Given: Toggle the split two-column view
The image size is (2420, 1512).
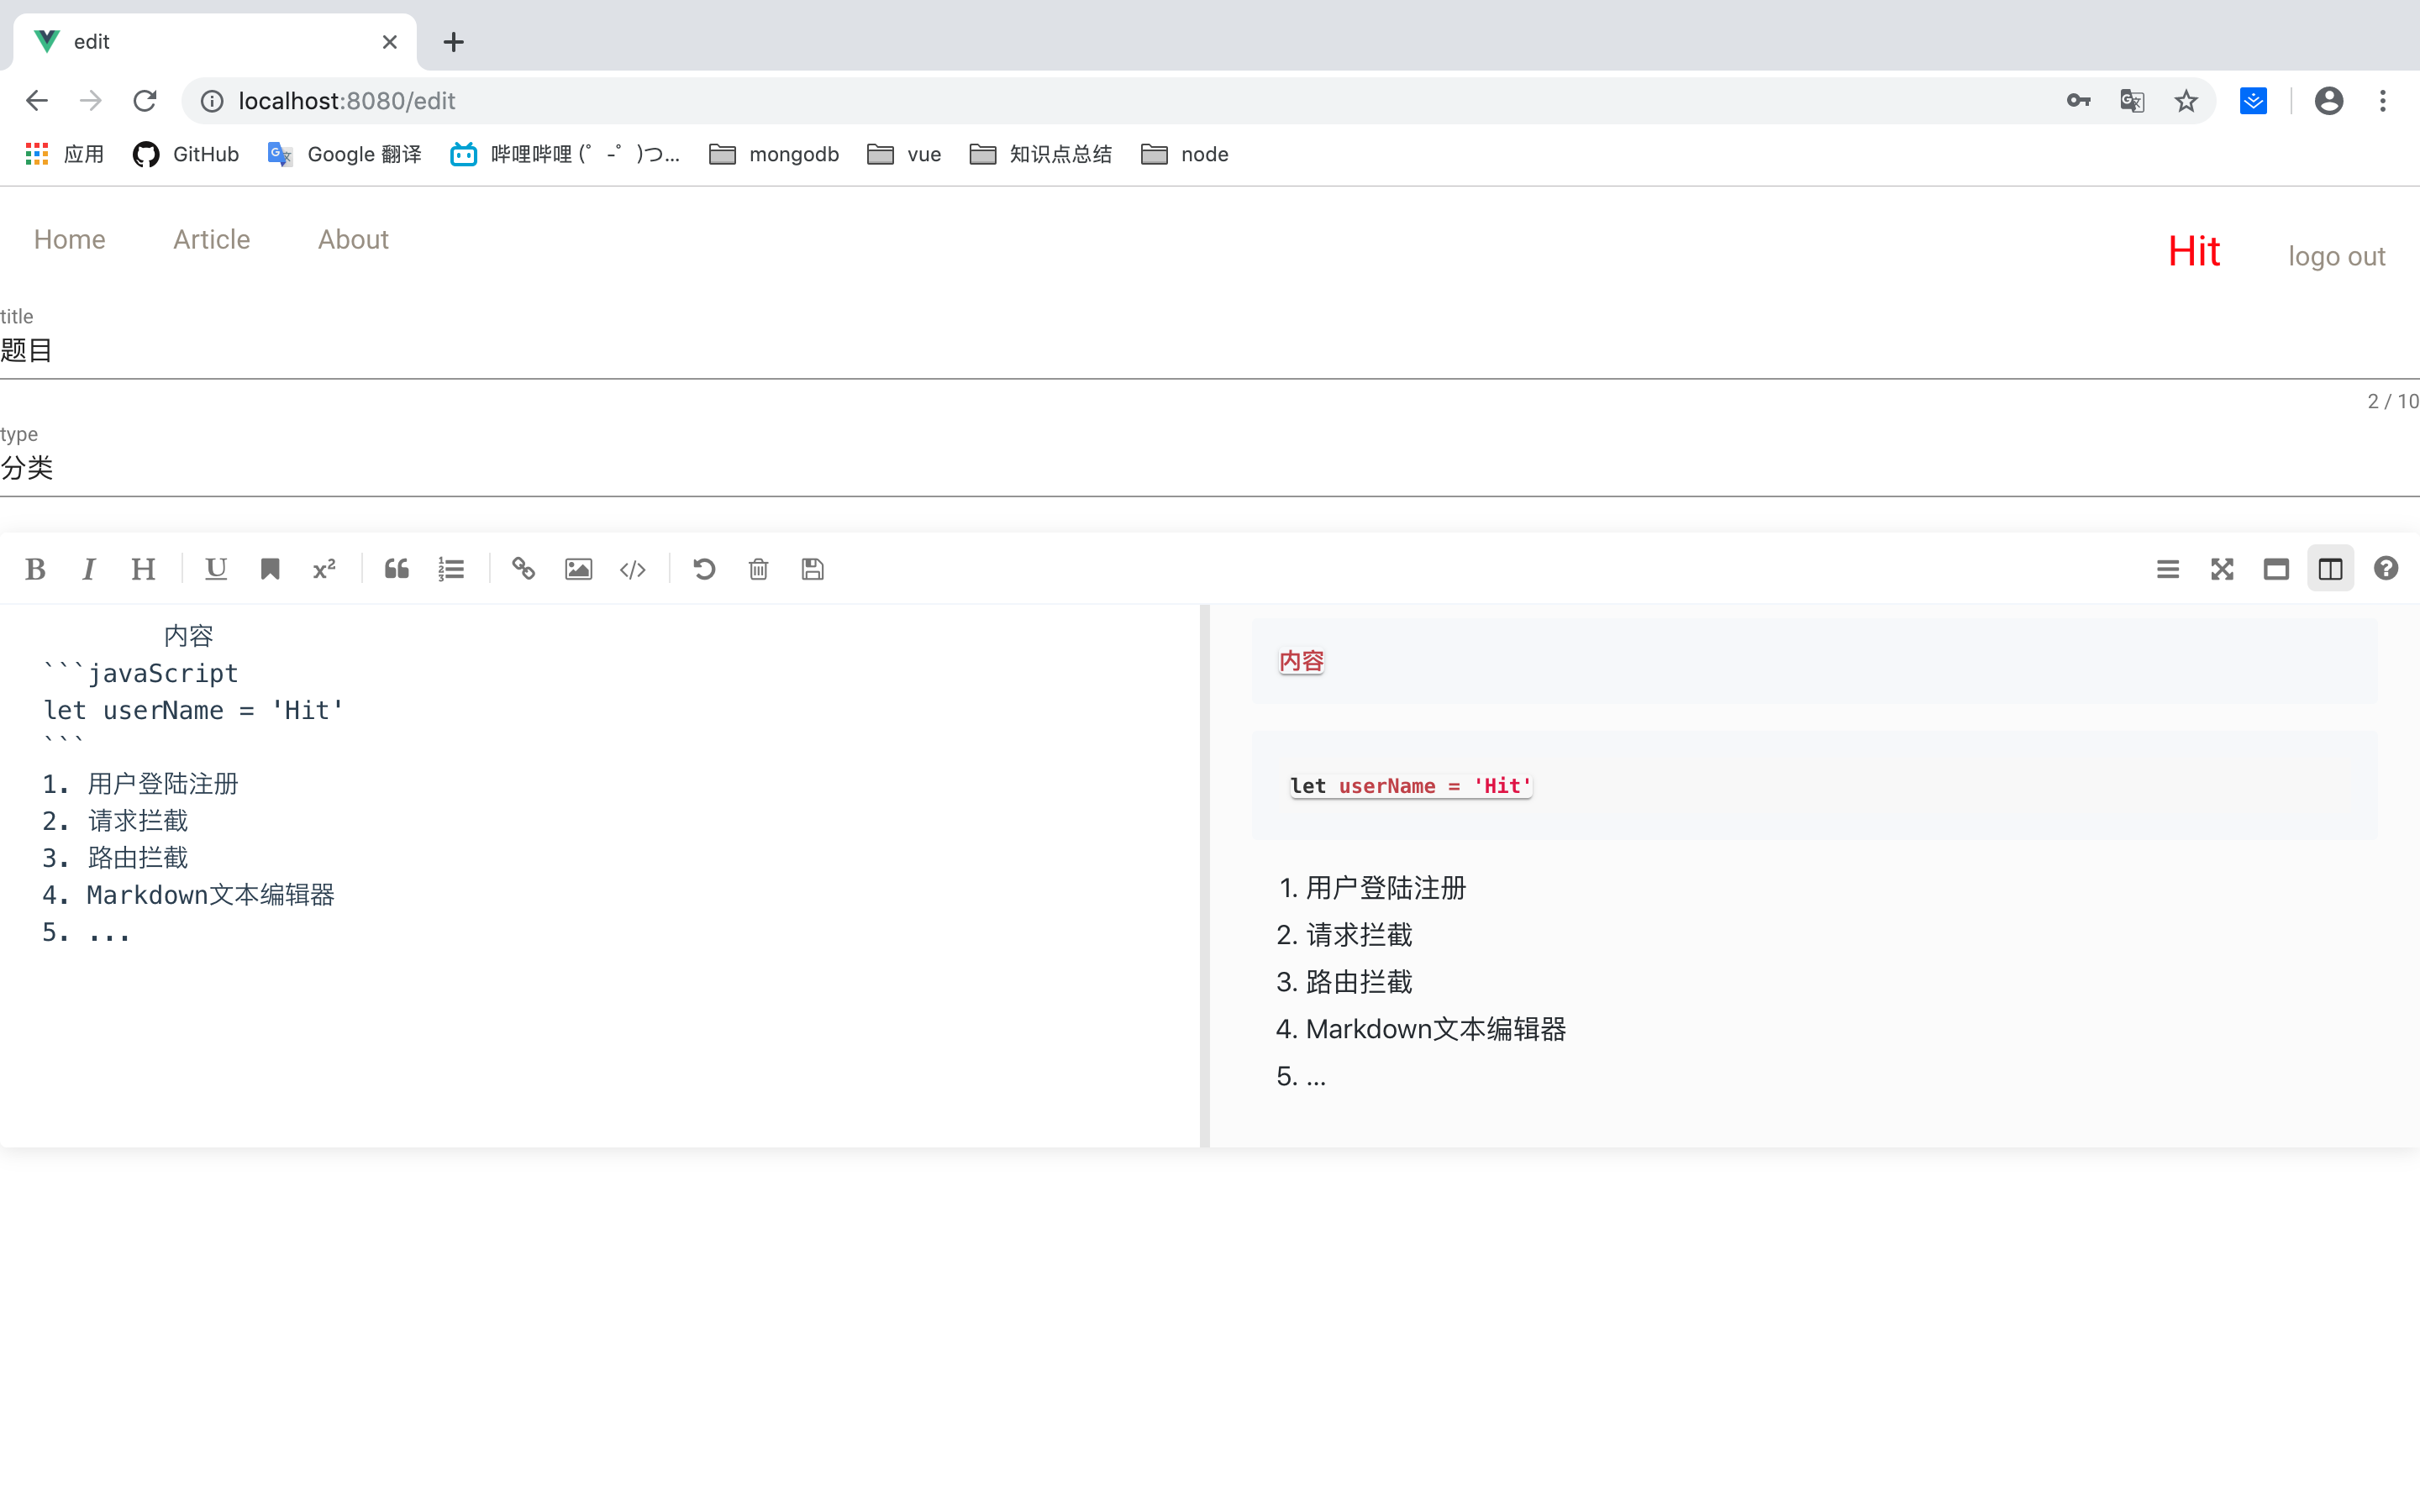Looking at the screenshot, I should (2331, 569).
